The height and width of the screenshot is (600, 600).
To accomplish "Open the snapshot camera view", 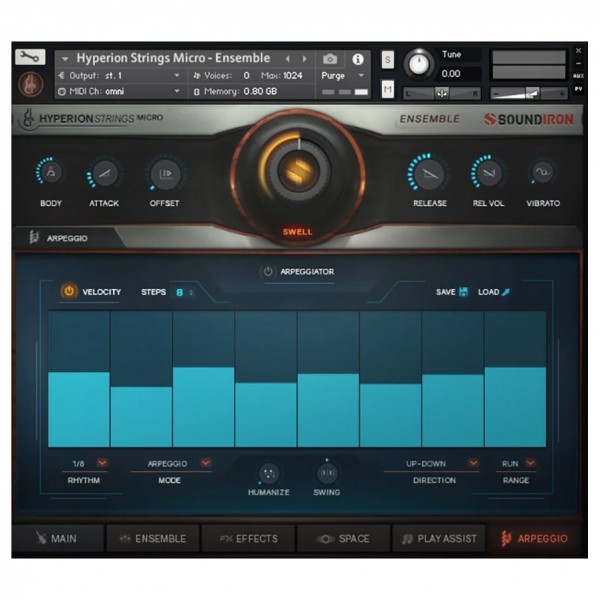I will pyautogui.click(x=330, y=59).
